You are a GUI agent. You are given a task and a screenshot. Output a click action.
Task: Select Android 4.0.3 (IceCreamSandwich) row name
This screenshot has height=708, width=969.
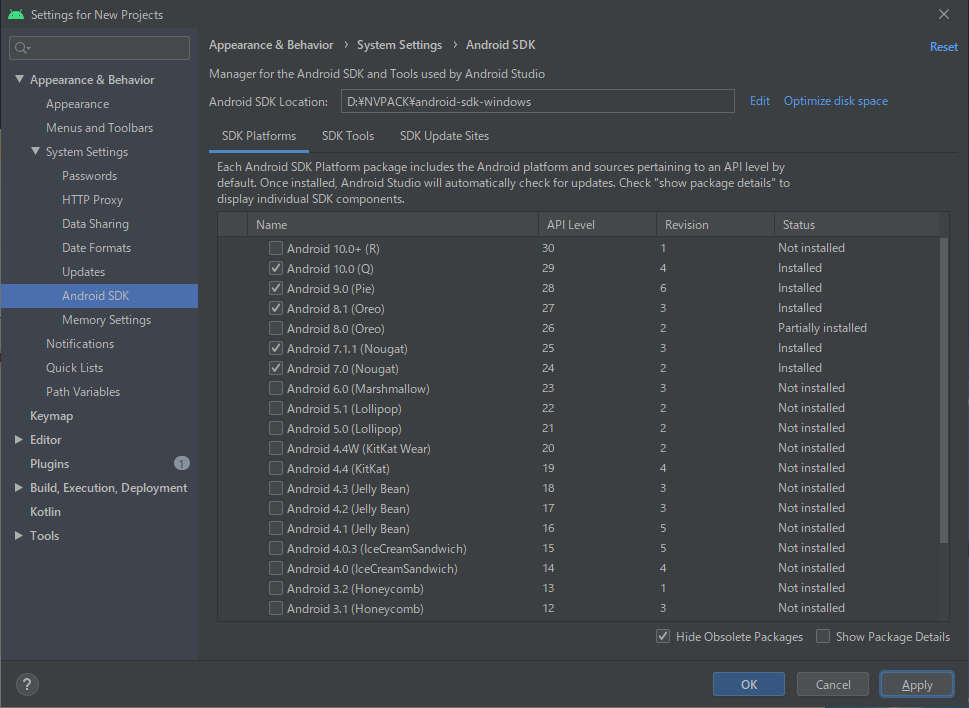376,549
